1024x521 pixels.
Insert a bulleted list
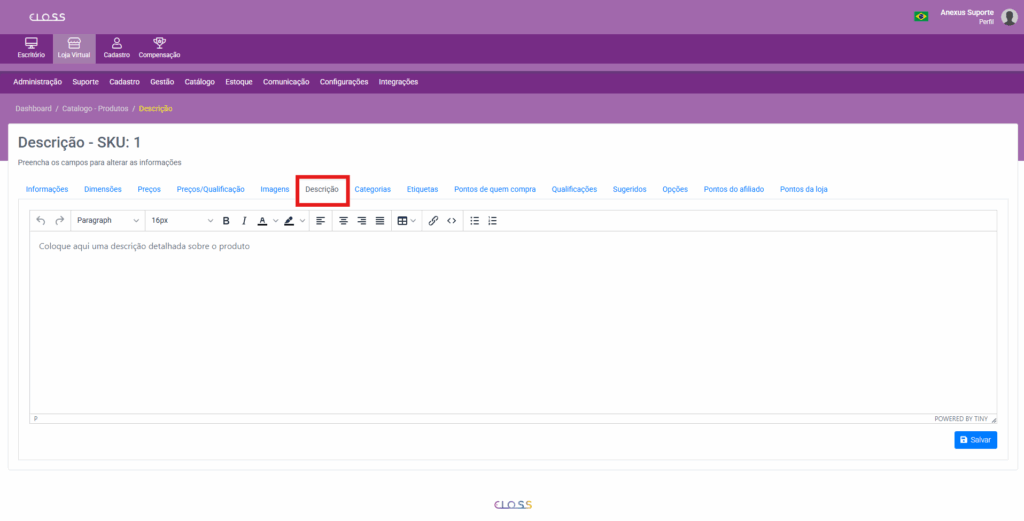tap(475, 220)
